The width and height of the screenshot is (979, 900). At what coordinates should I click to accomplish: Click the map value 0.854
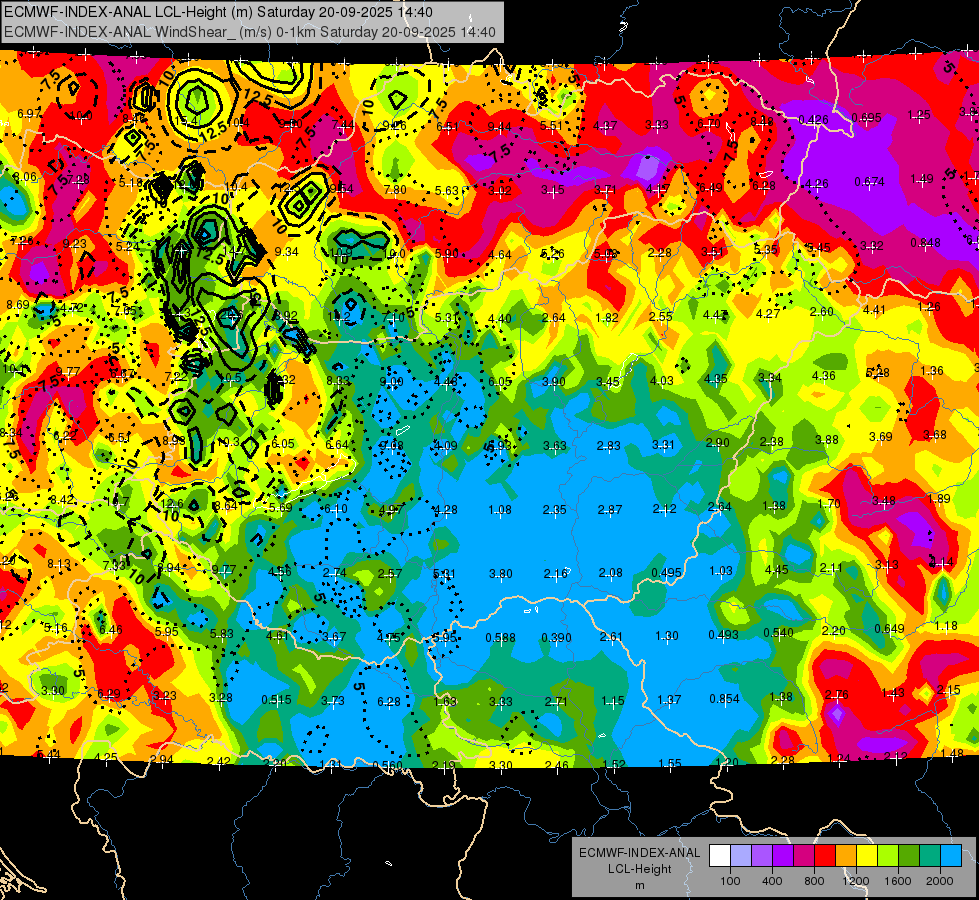point(724,699)
